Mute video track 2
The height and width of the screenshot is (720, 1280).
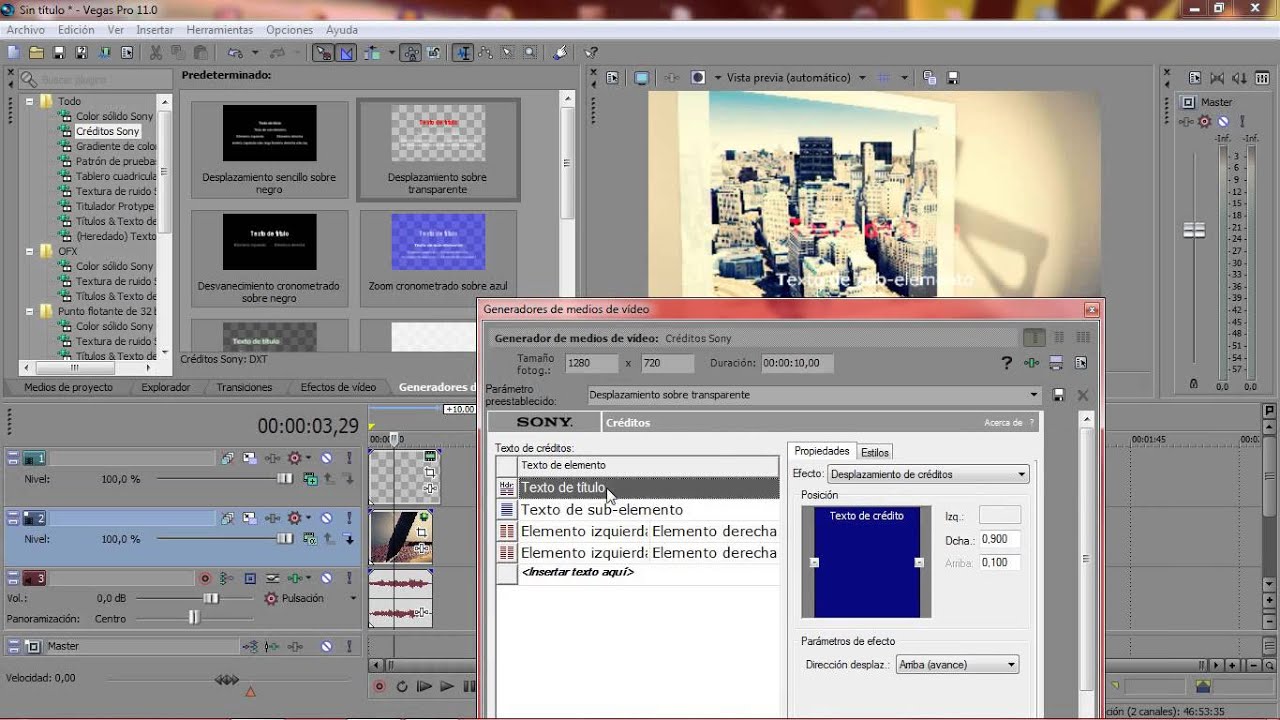(x=326, y=518)
